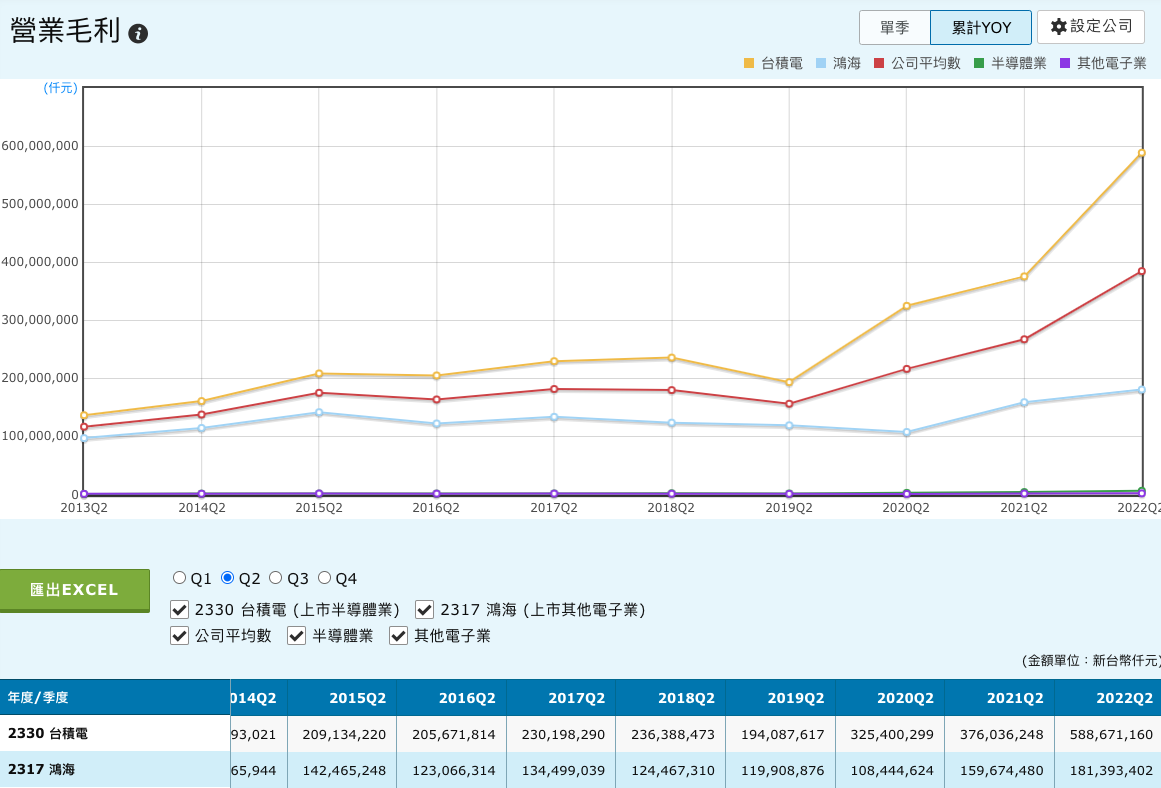Click the 2016Q2 table column header
Viewport: 1161px width, 788px height.
coord(452,698)
